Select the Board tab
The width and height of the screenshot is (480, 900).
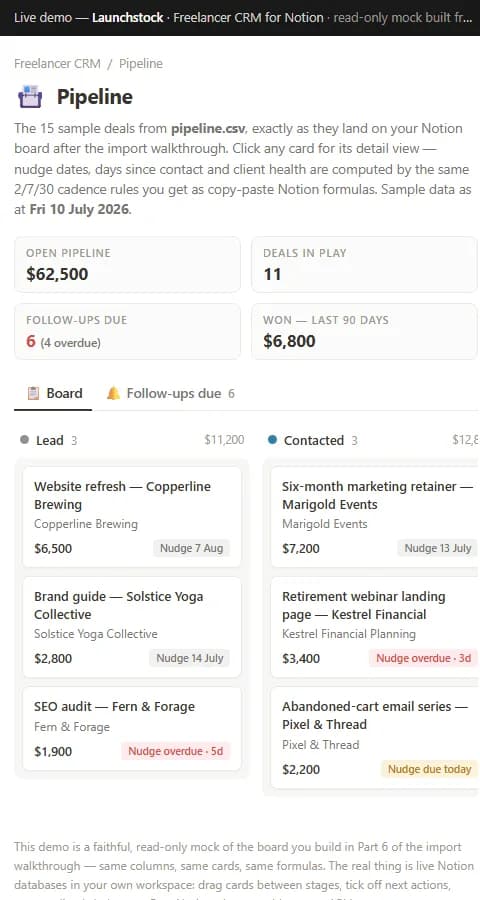pyautogui.click(x=53, y=393)
